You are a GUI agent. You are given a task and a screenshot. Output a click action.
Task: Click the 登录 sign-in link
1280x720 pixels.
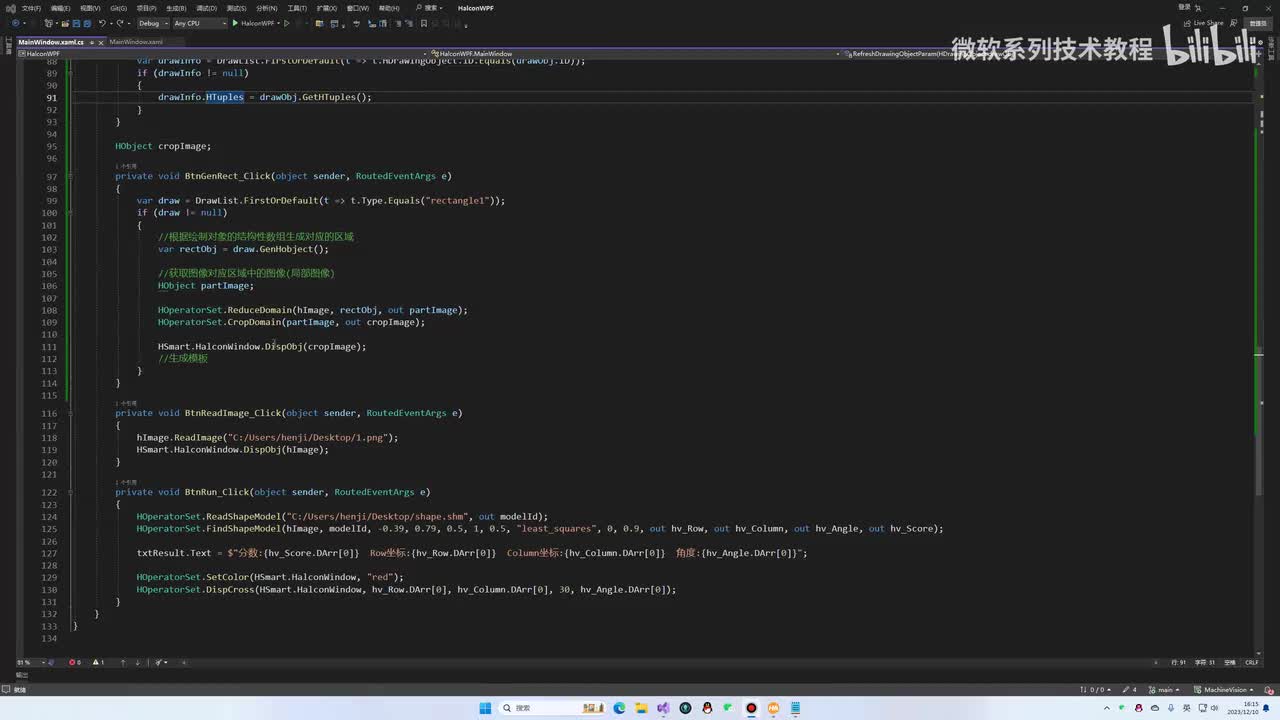pyautogui.click(x=1184, y=7)
